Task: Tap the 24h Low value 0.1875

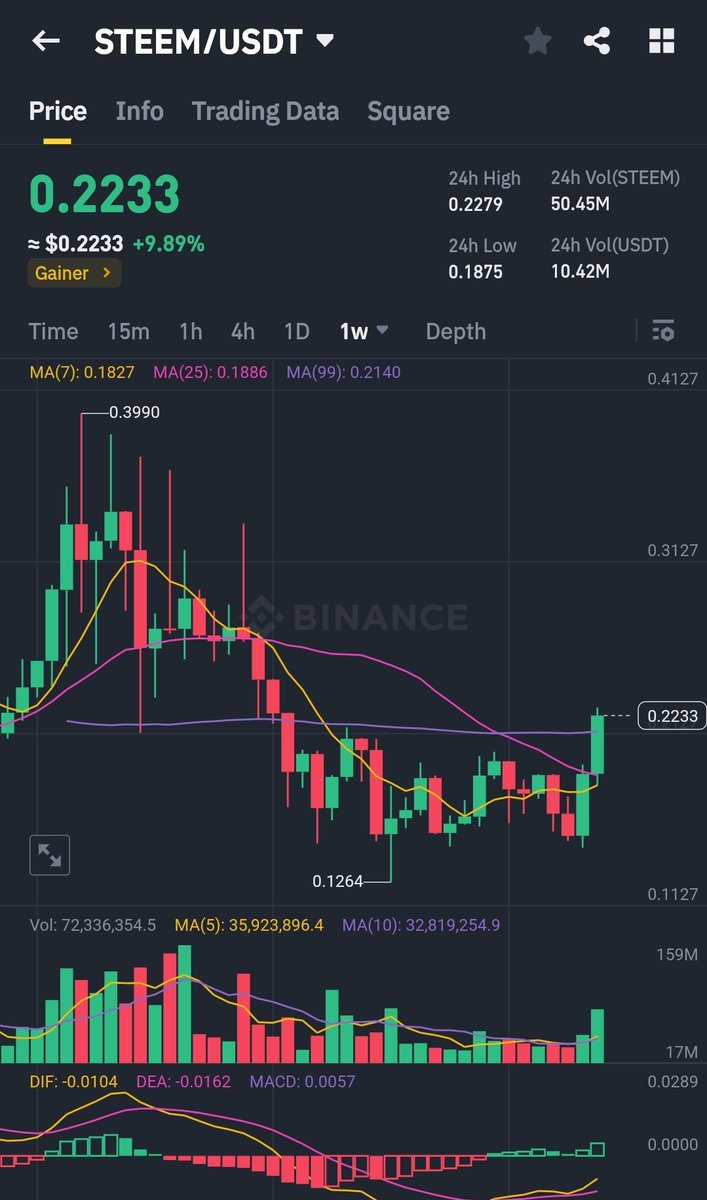Action: tap(475, 271)
